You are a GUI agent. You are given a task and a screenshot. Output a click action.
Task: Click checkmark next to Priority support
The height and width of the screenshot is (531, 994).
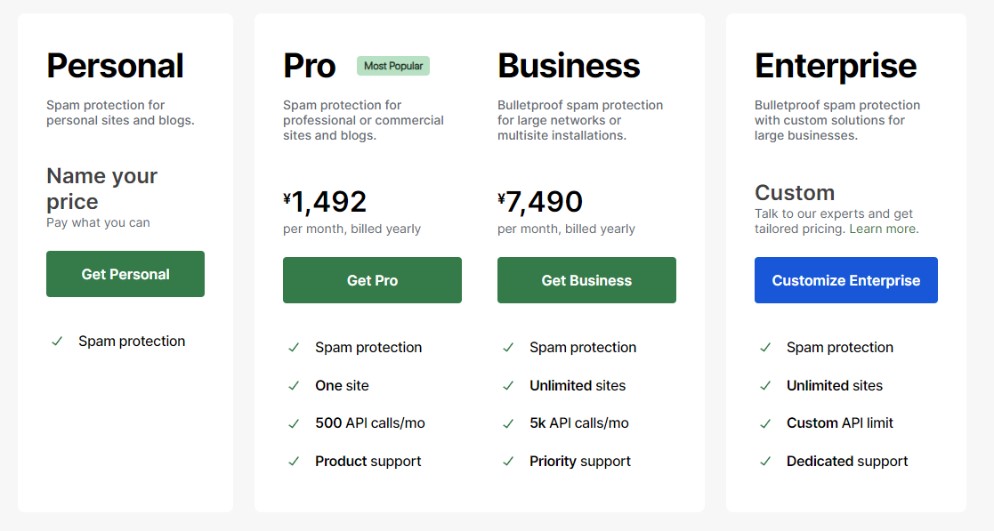pos(508,461)
